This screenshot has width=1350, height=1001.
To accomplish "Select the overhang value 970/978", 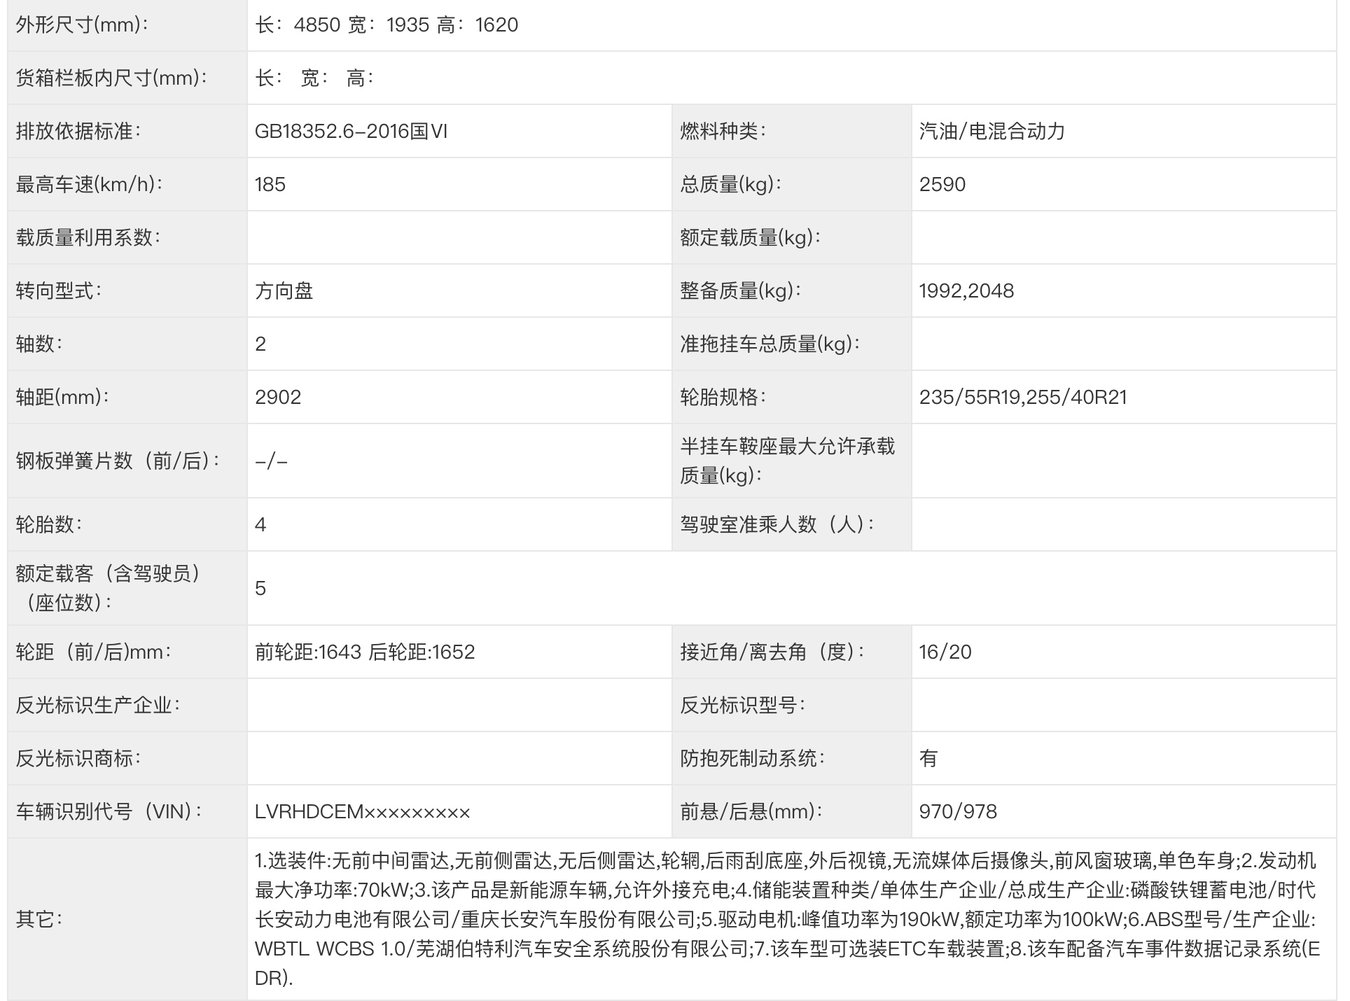I will [958, 811].
